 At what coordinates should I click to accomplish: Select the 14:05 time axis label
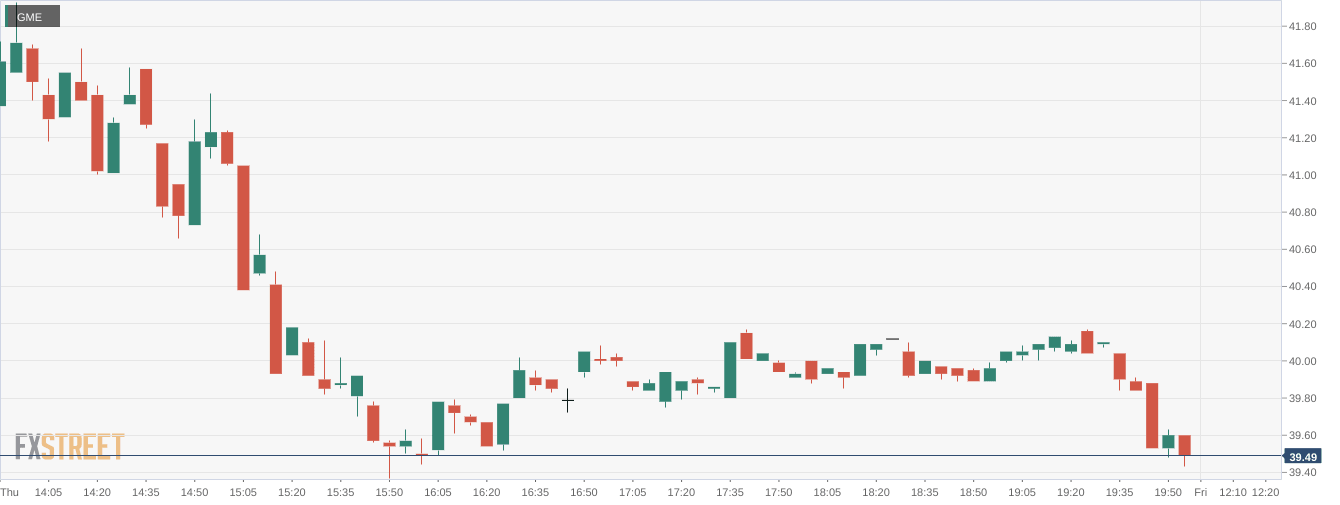click(x=48, y=492)
